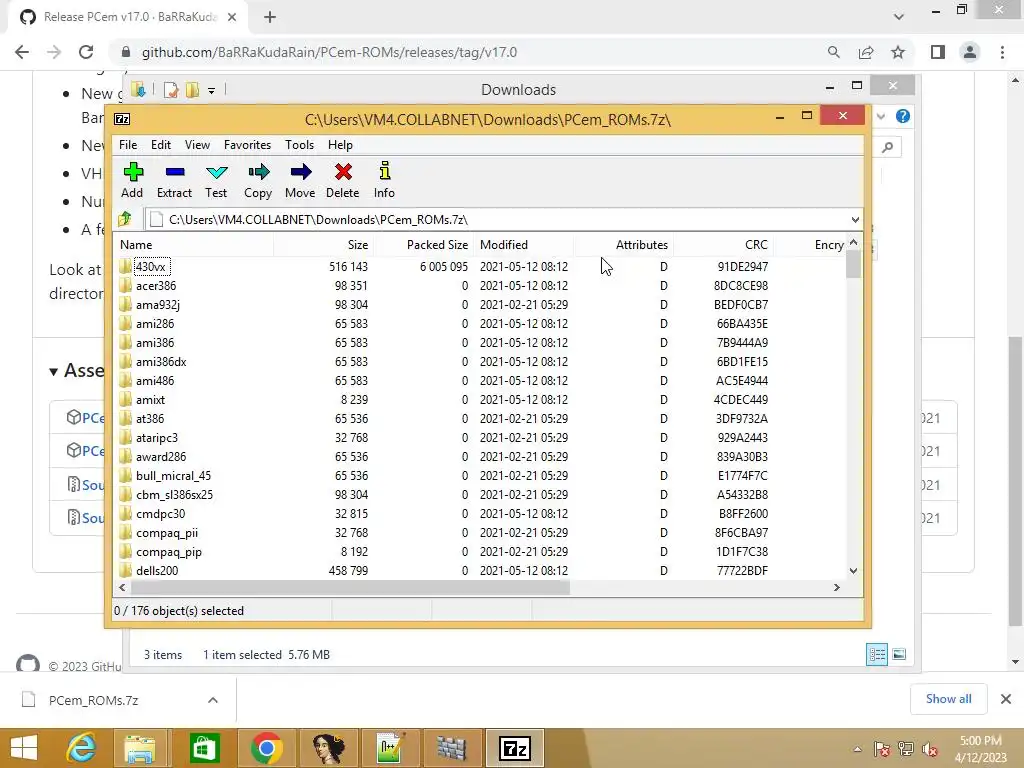The image size is (1024, 768).
Task: Click the volume tray icon
Action: pyautogui.click(x=930, y=749)
